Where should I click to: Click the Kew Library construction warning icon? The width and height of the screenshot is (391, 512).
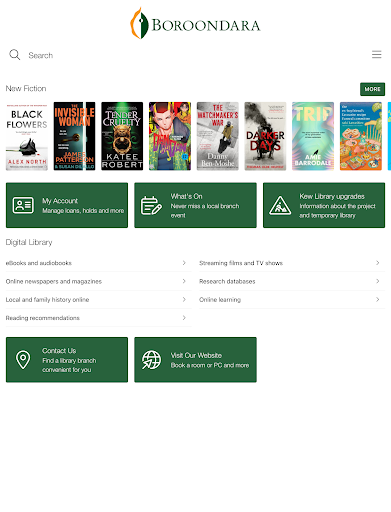click(280, 205)
